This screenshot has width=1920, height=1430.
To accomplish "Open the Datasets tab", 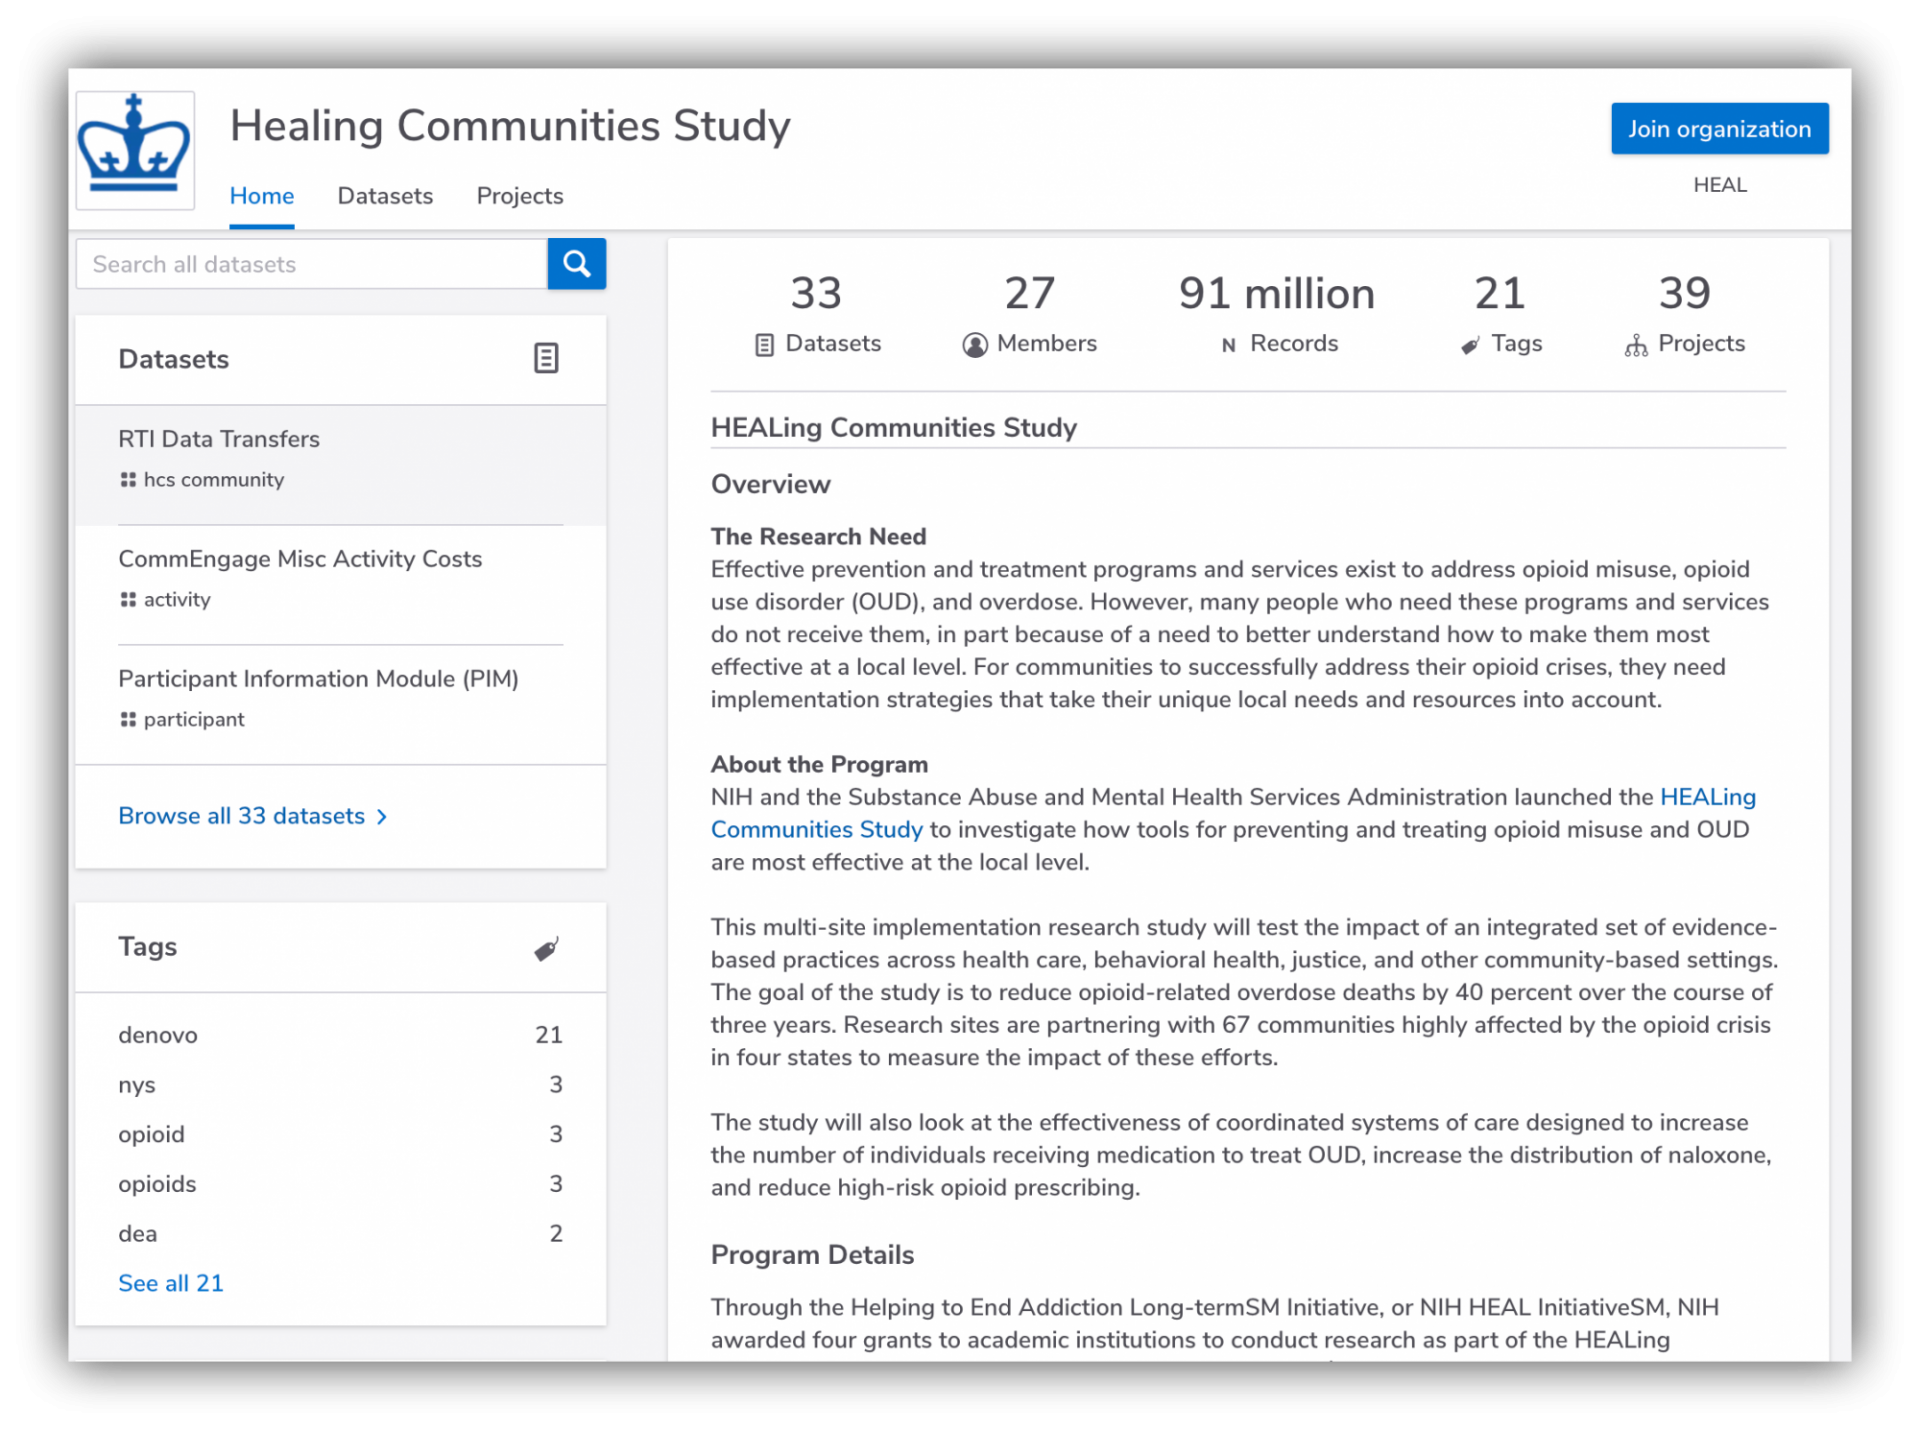I will tap(385, 196).
